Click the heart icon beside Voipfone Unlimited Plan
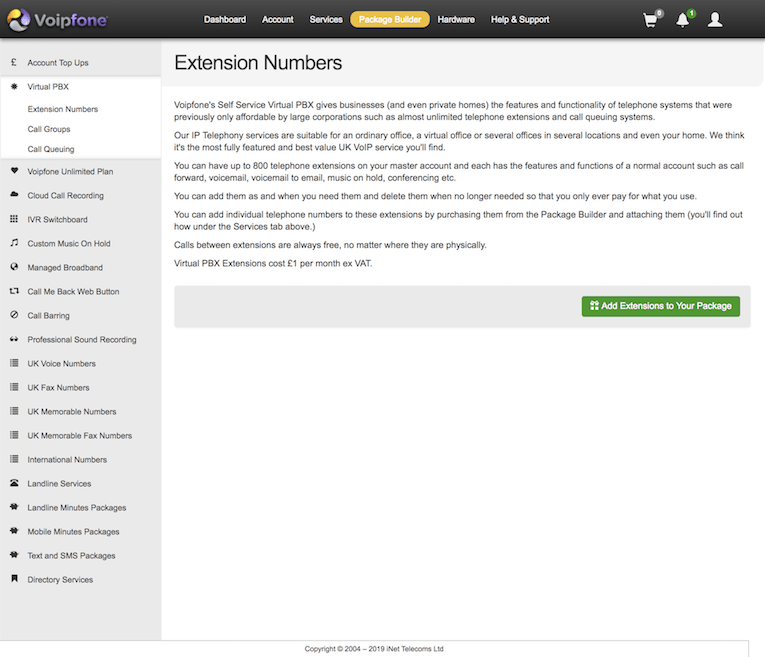Viewport: 765px width, 657px height. coord(14,171)
